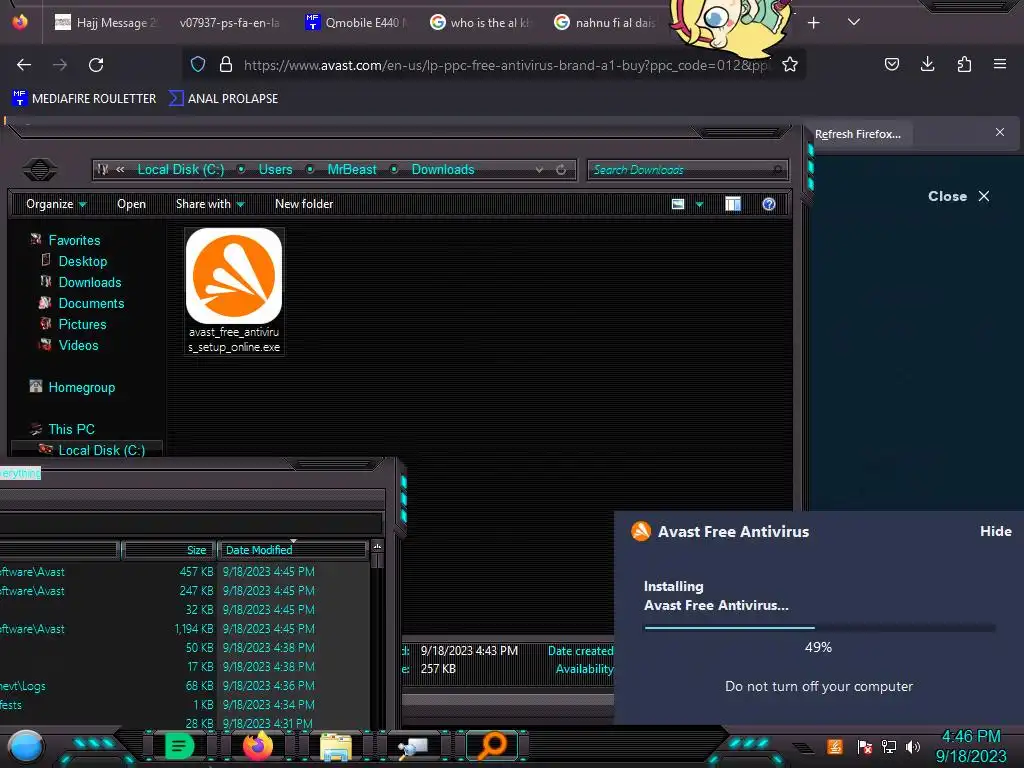Switch to the v07937-ps-fa-en-la tab
The width and height of the screenshot is (1024, 768).
tap(230, 23)
